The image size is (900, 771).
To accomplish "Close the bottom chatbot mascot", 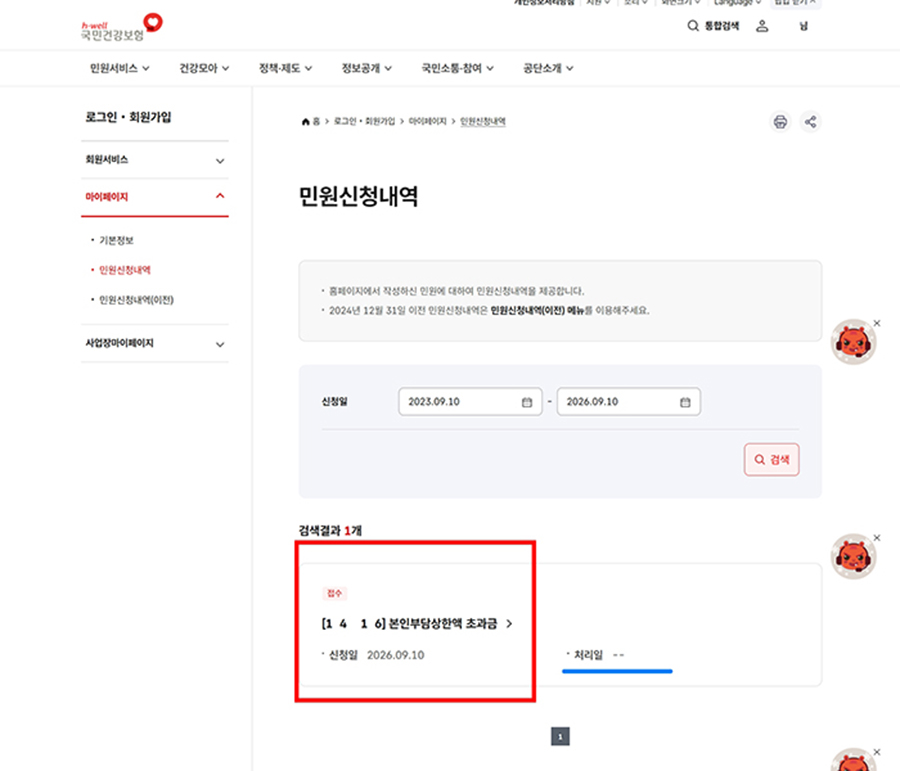I will [x=876, y=752].
